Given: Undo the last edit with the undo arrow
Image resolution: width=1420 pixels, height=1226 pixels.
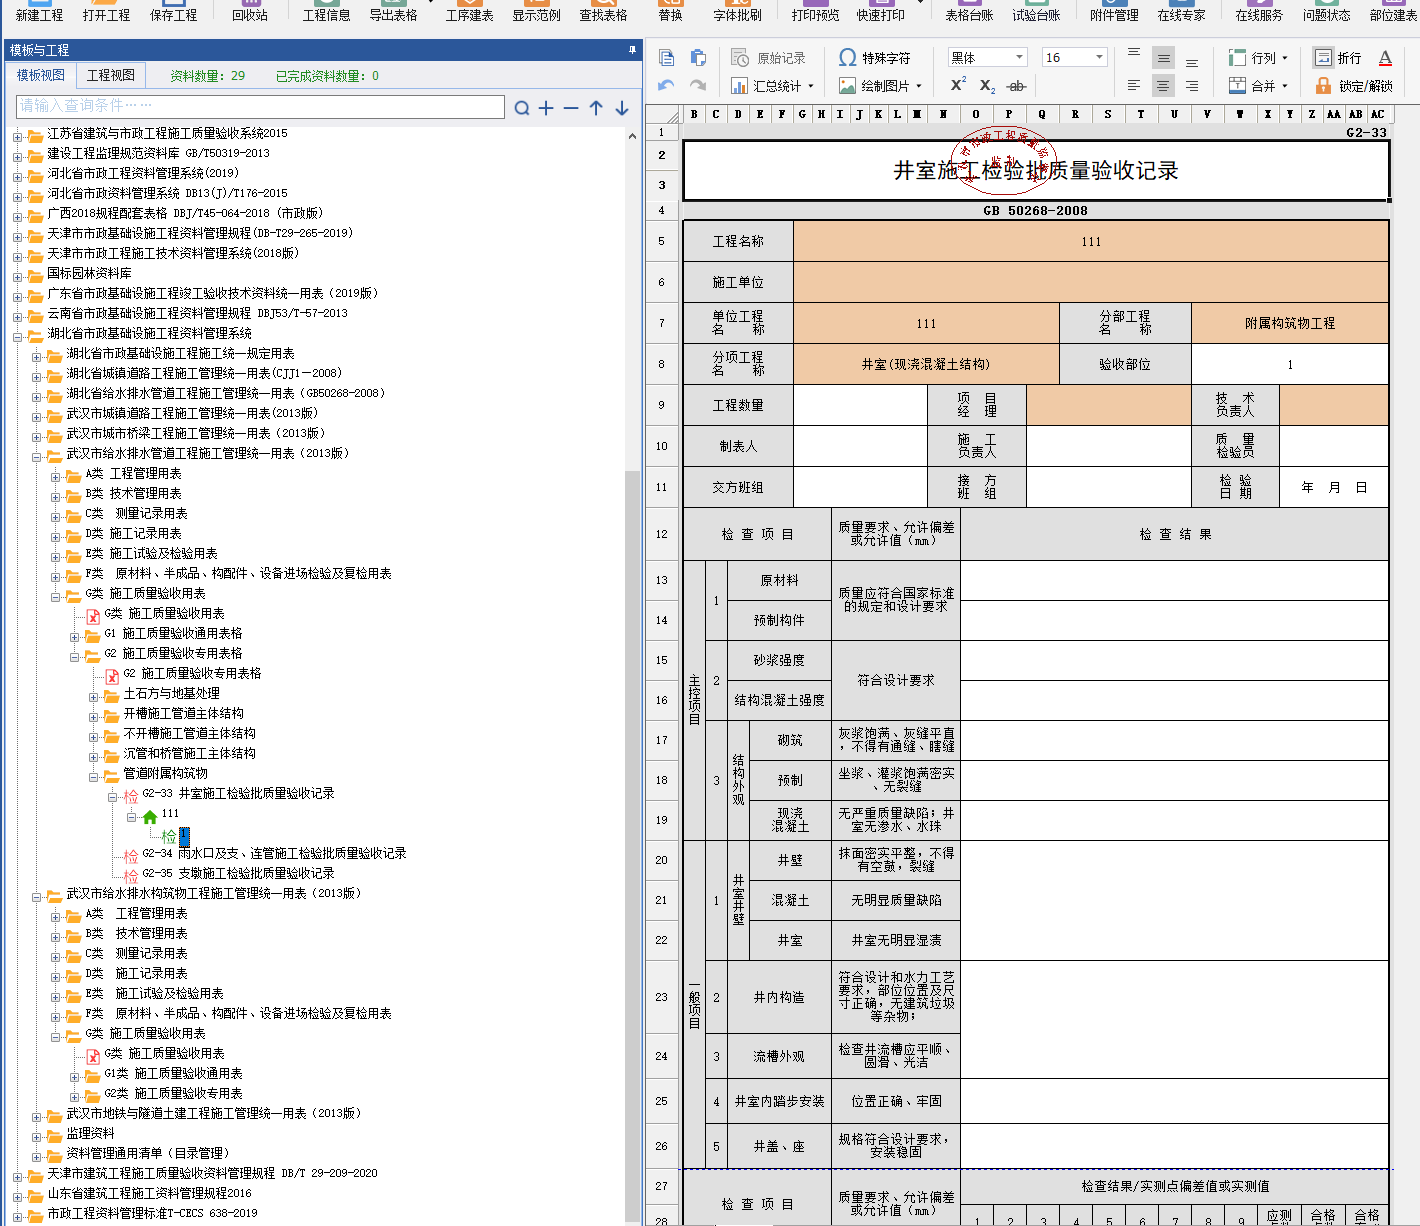Looking at the screenshot, I should (x=667, y=86).
